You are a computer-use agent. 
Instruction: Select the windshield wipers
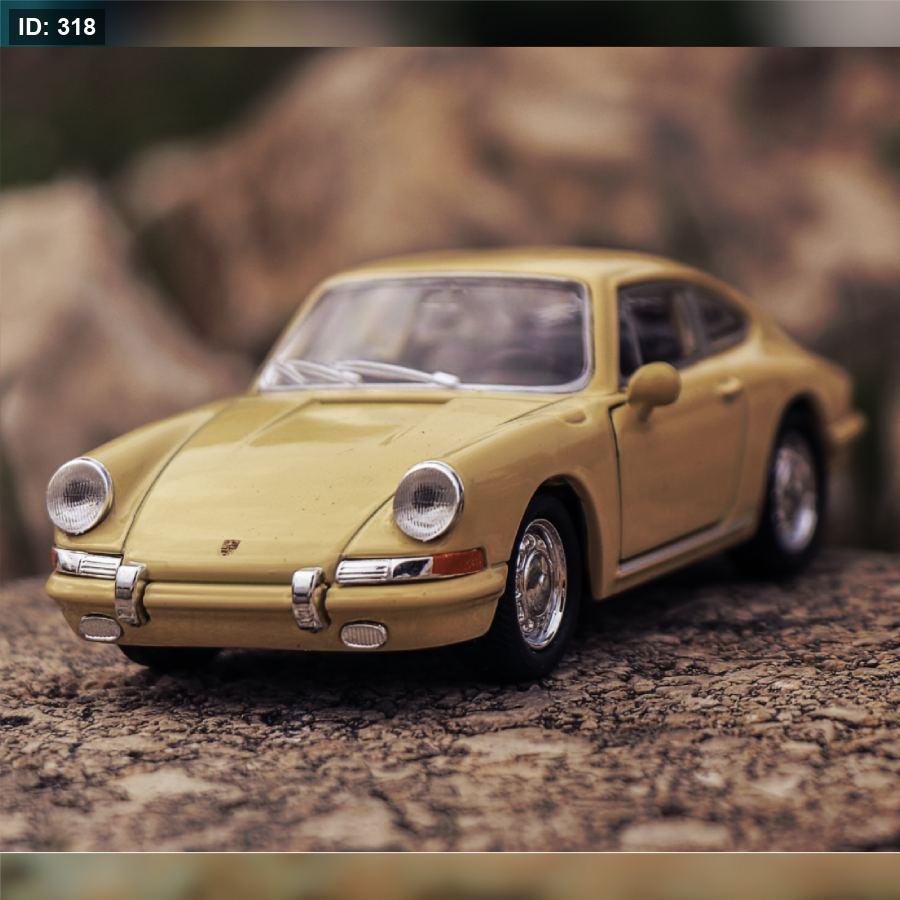365,372
